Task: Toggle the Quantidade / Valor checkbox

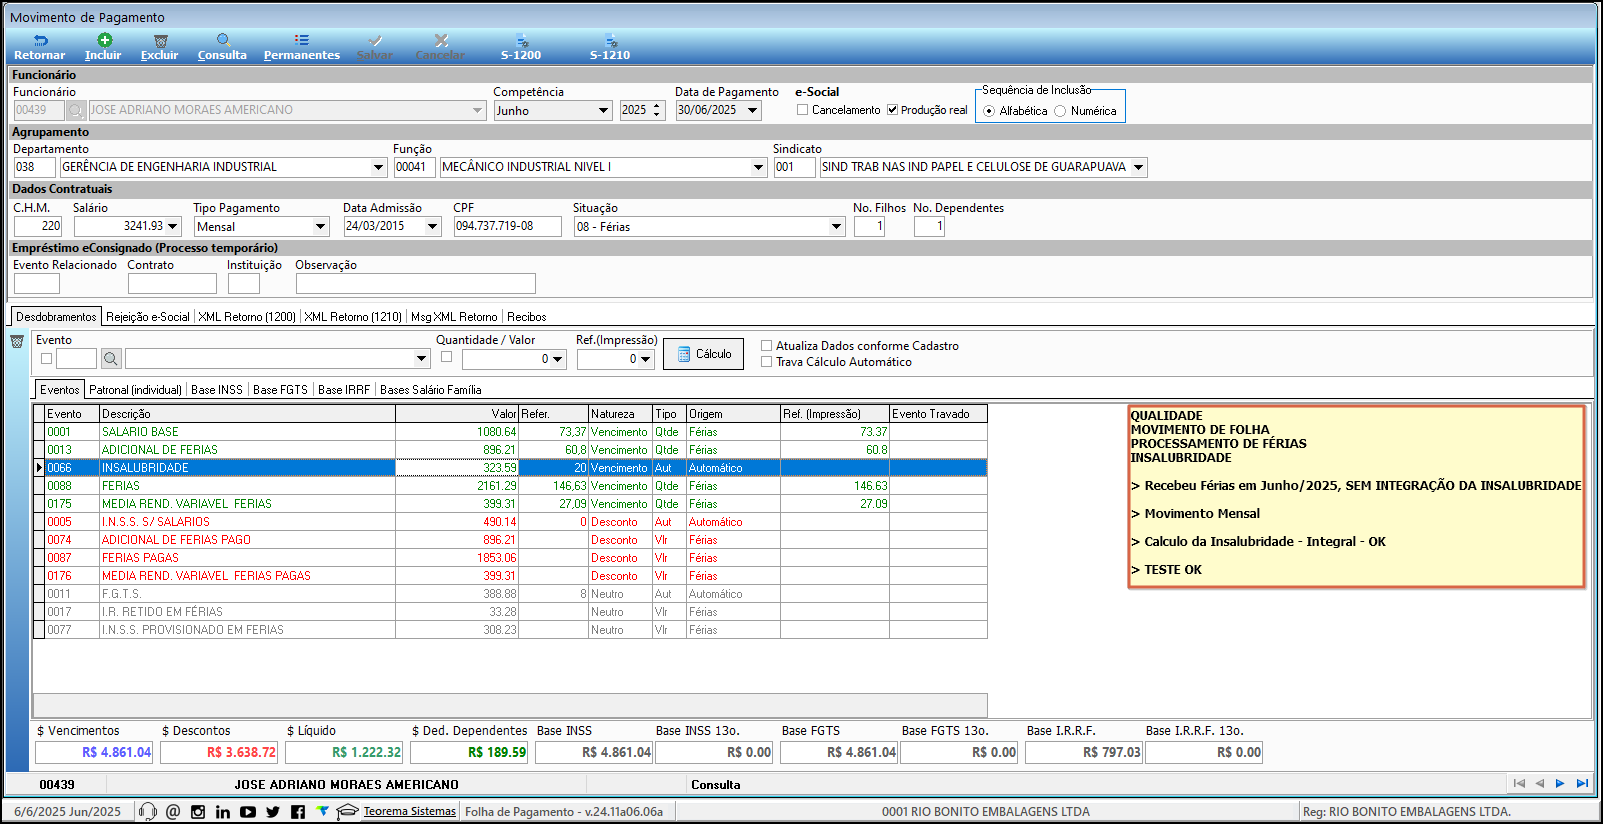Action: click(x=446, y=357)
